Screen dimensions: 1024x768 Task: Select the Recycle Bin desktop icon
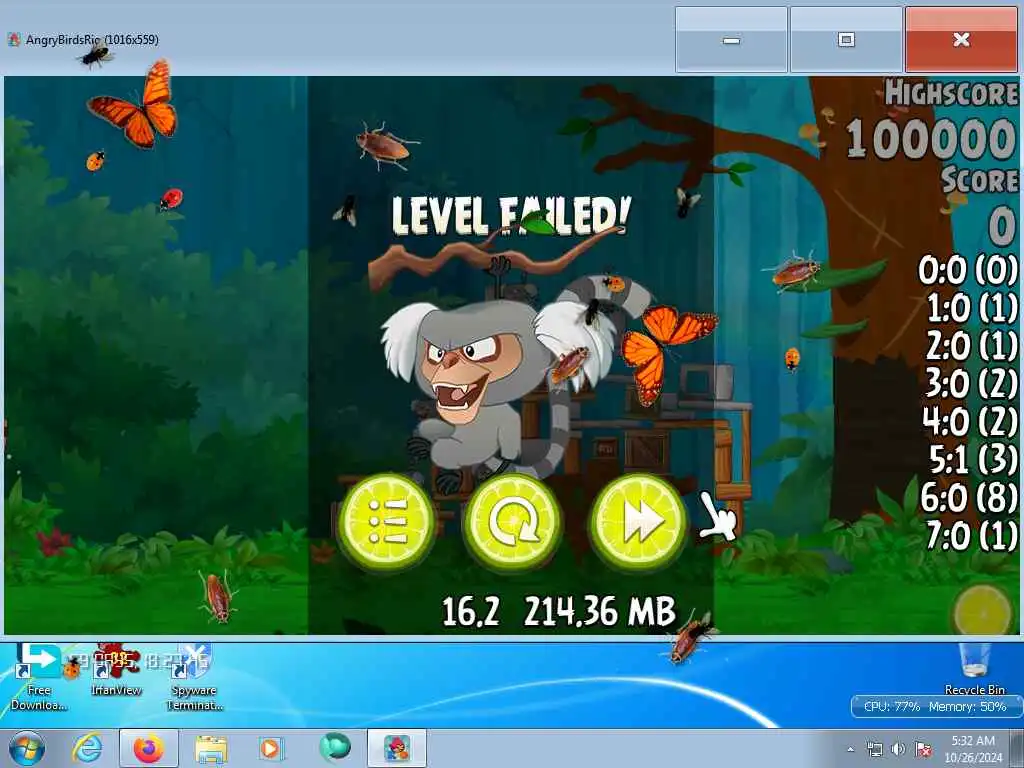[974, 669]
